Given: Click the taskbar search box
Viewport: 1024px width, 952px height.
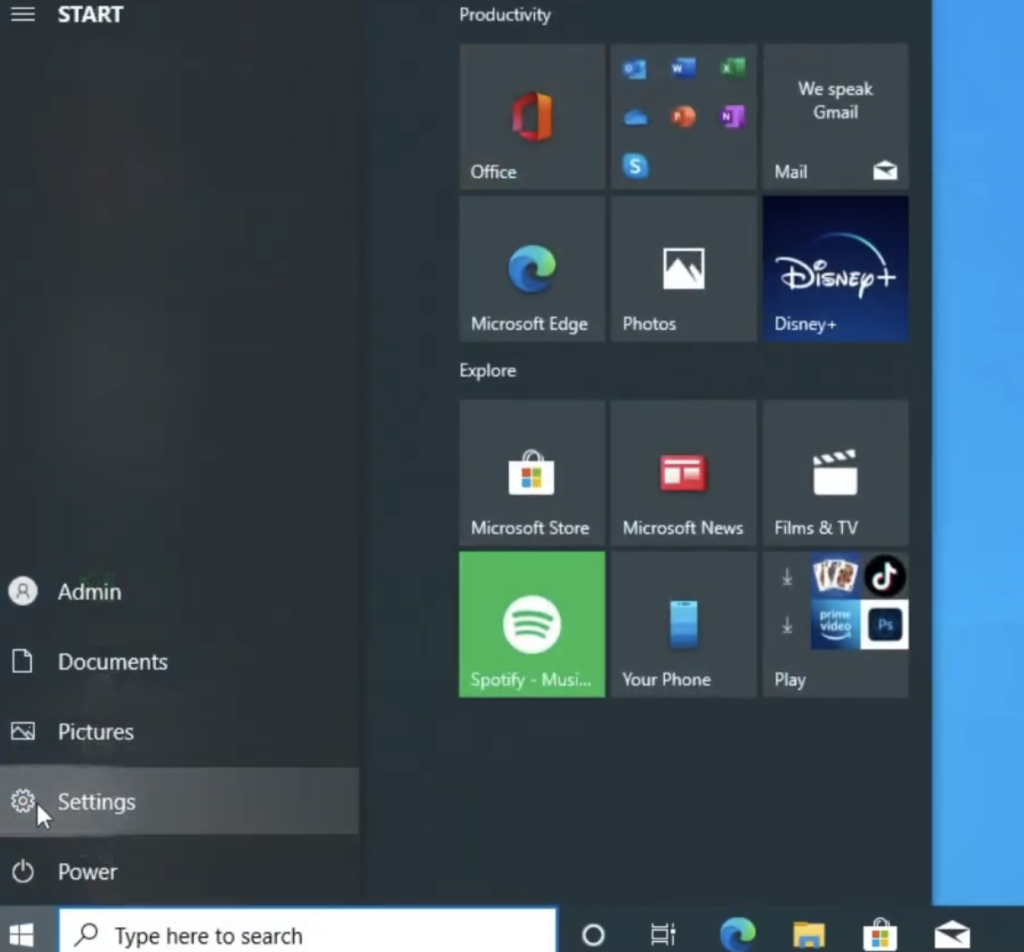Looking at the screenshot, I should coord(308,935).
